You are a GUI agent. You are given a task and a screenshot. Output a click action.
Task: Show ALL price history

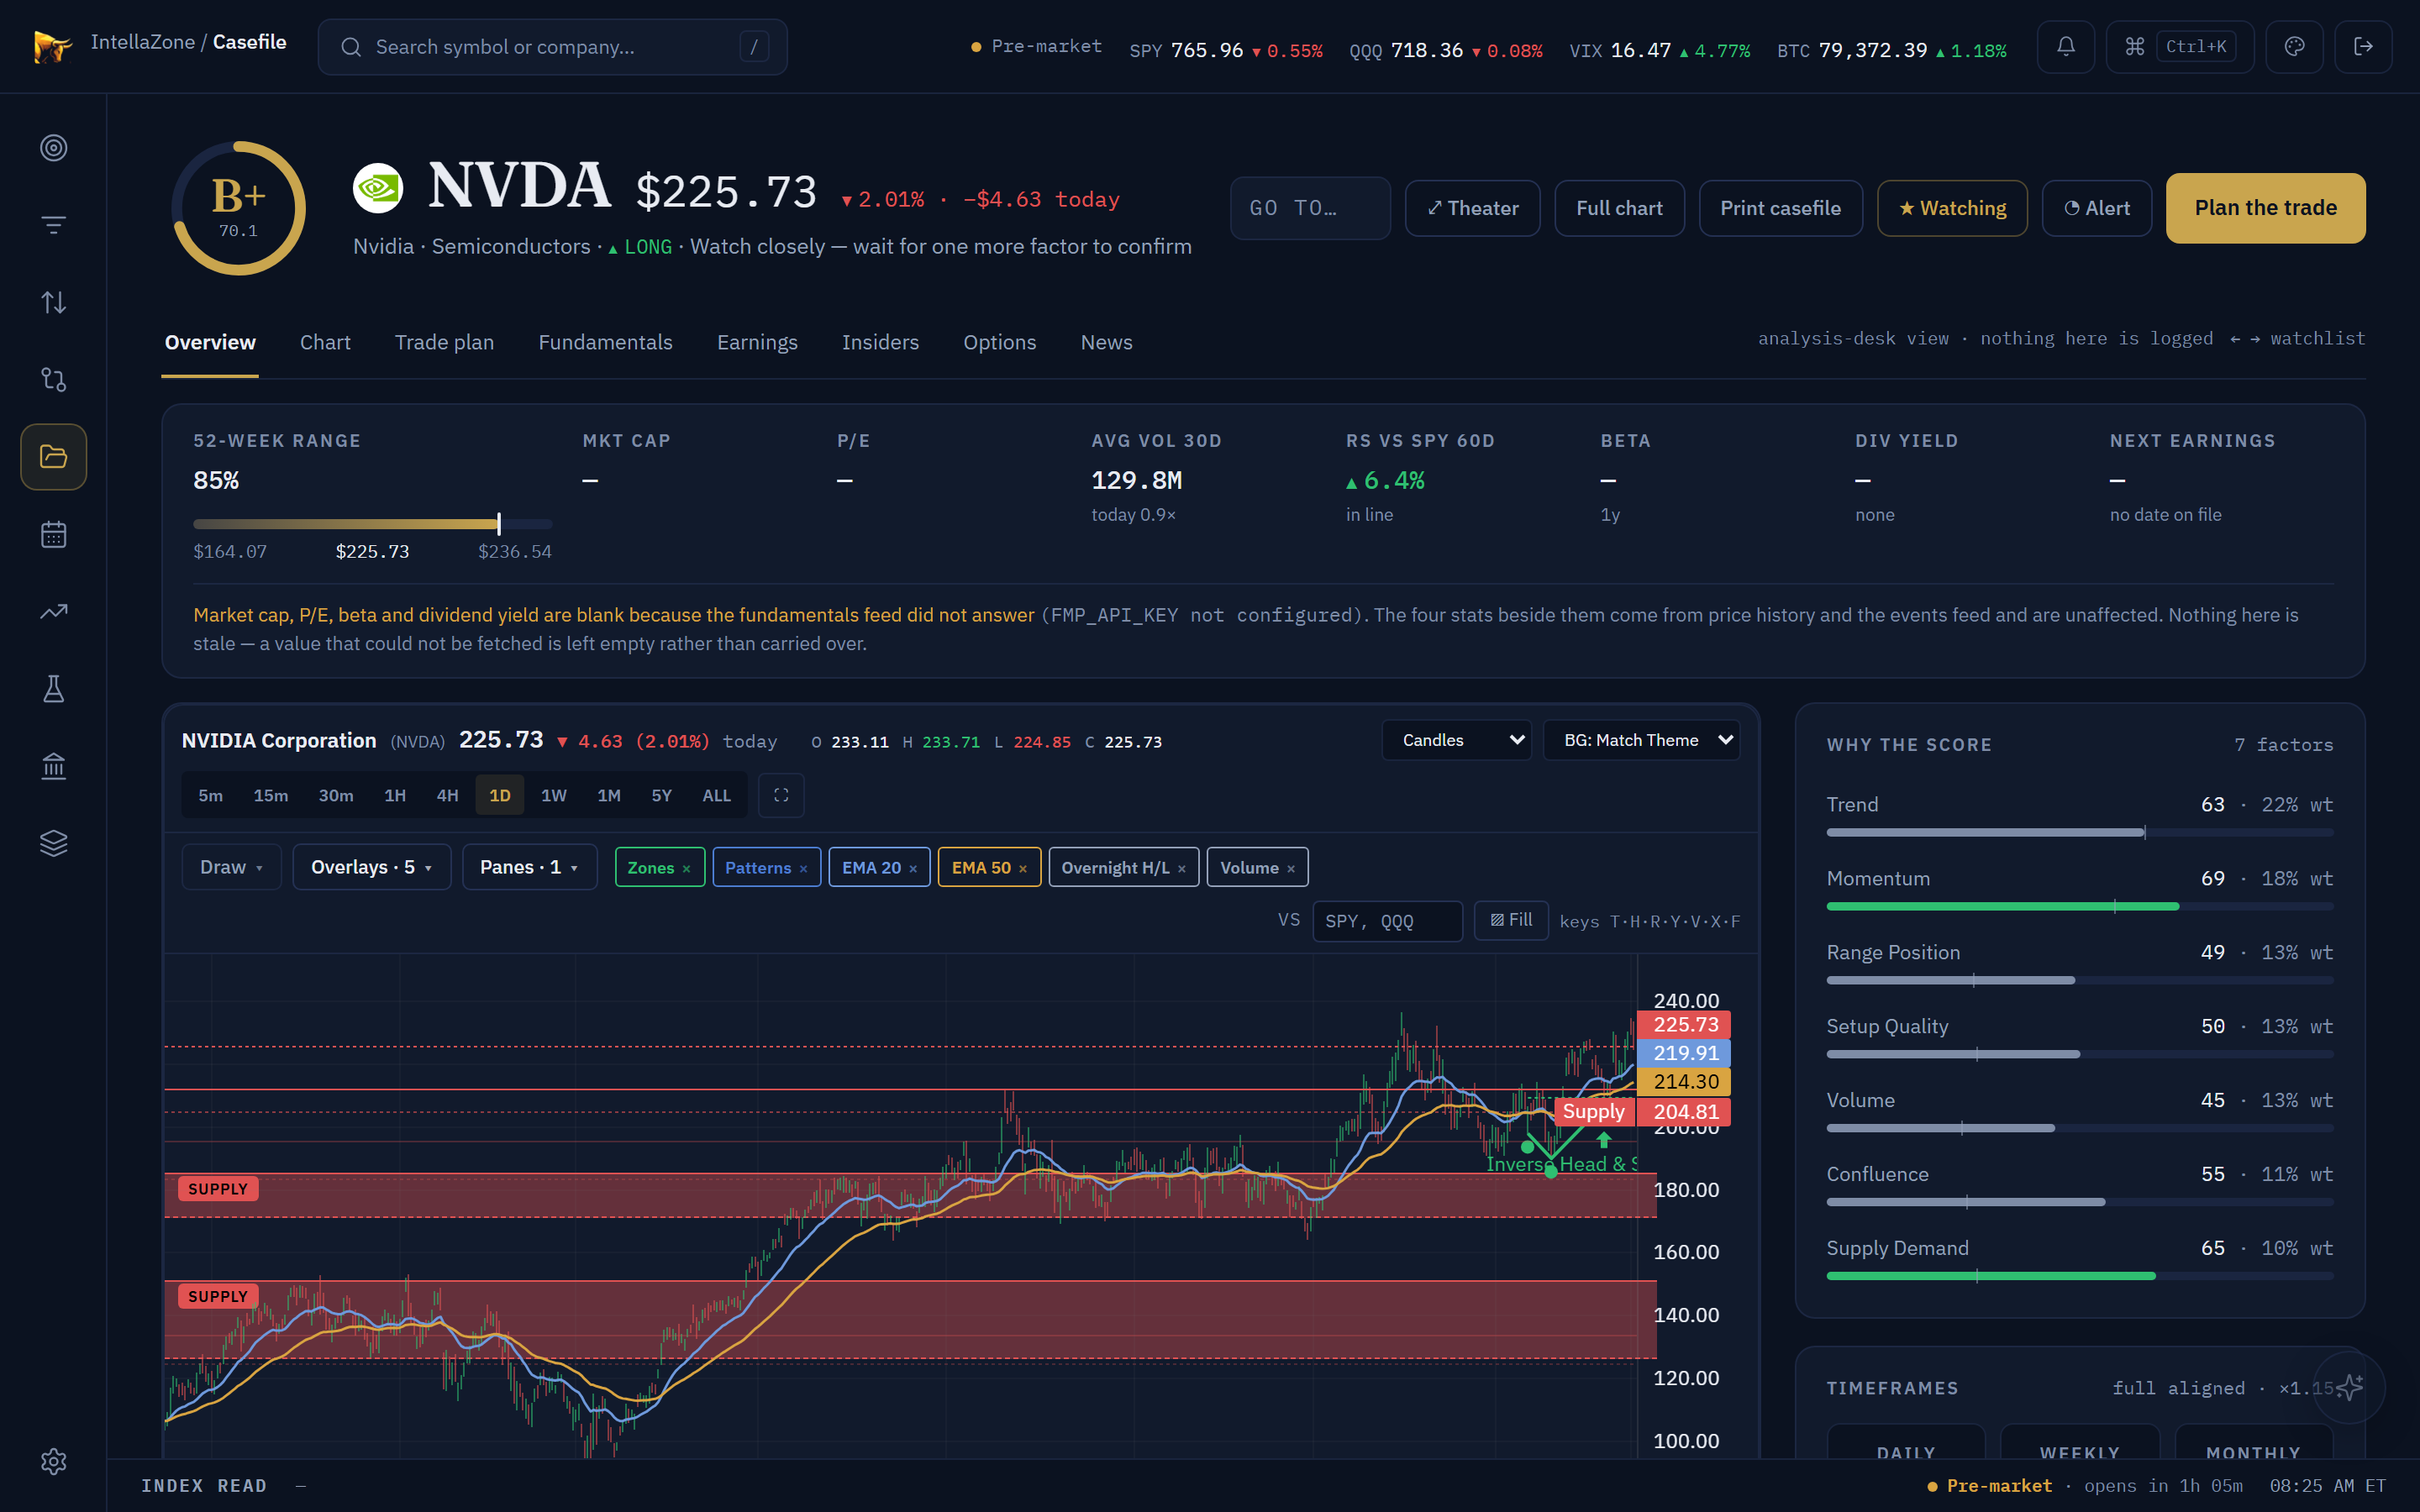click(x=716, y=795)
